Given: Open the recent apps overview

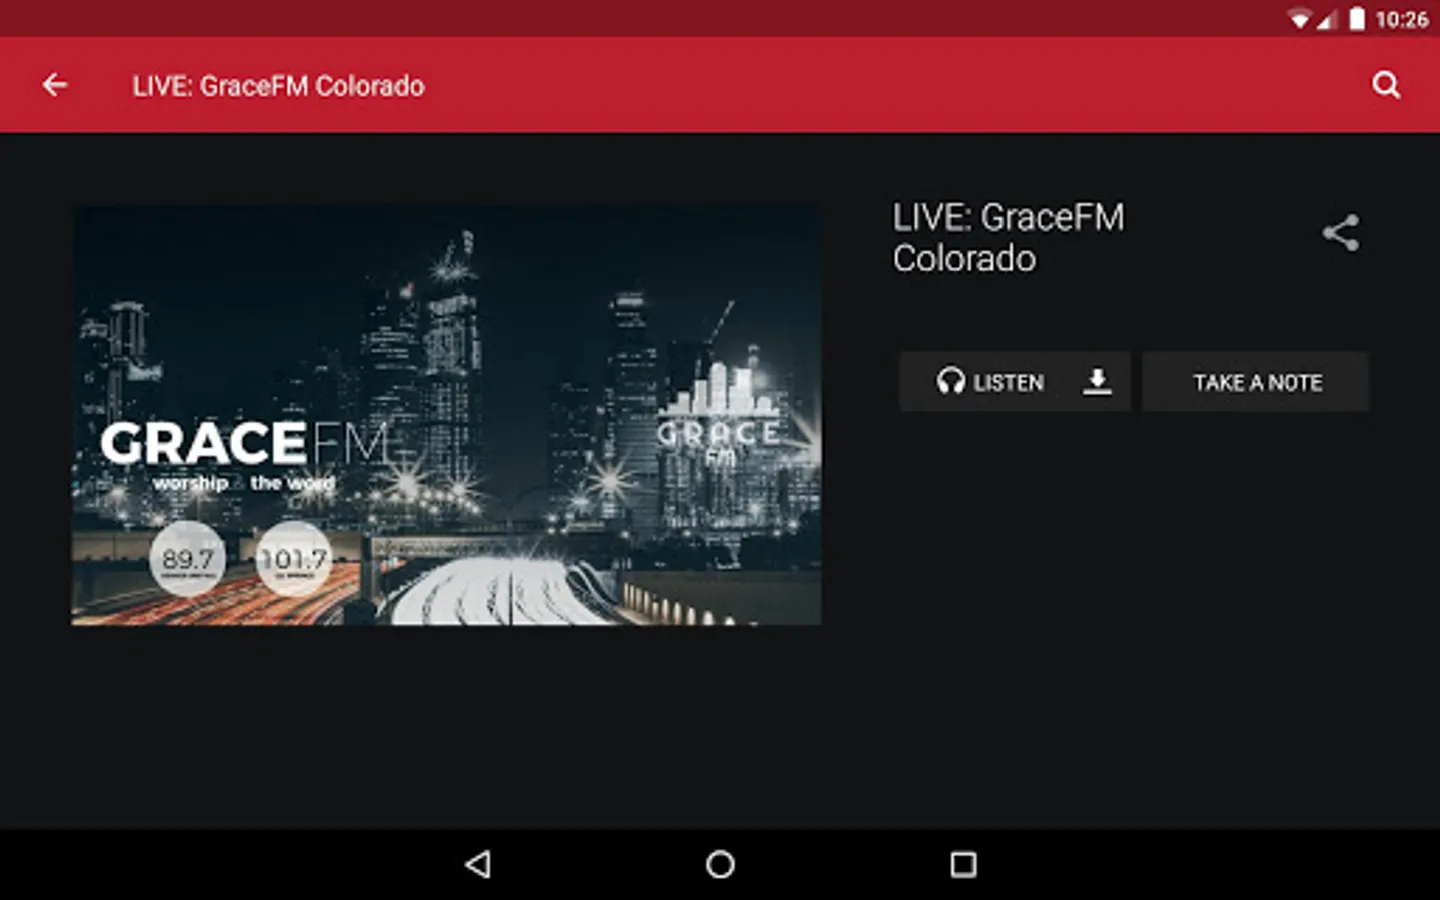Looking at the screenshot, I should [963, 864].
